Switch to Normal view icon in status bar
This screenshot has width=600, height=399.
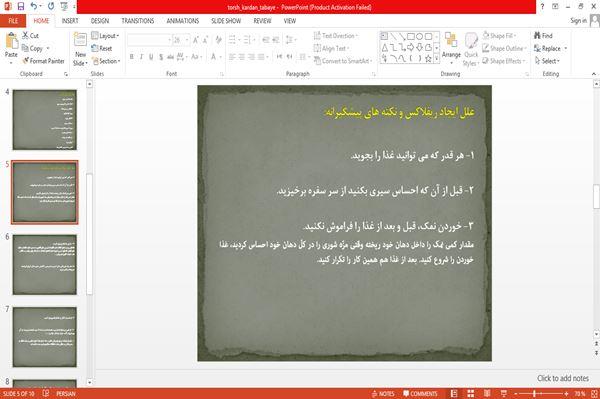tap(454, 394)
